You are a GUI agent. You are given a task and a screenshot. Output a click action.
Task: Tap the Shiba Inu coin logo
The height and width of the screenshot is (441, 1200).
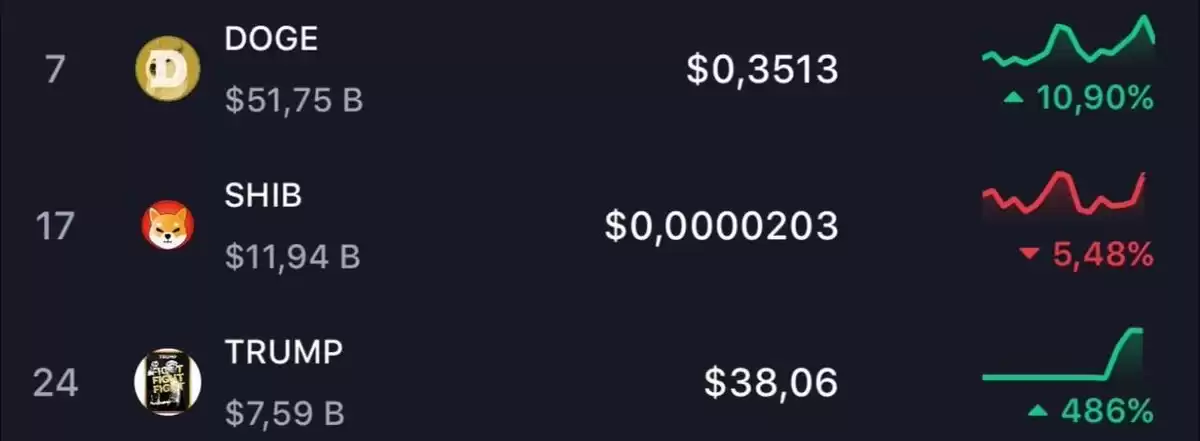coord(167,225)
